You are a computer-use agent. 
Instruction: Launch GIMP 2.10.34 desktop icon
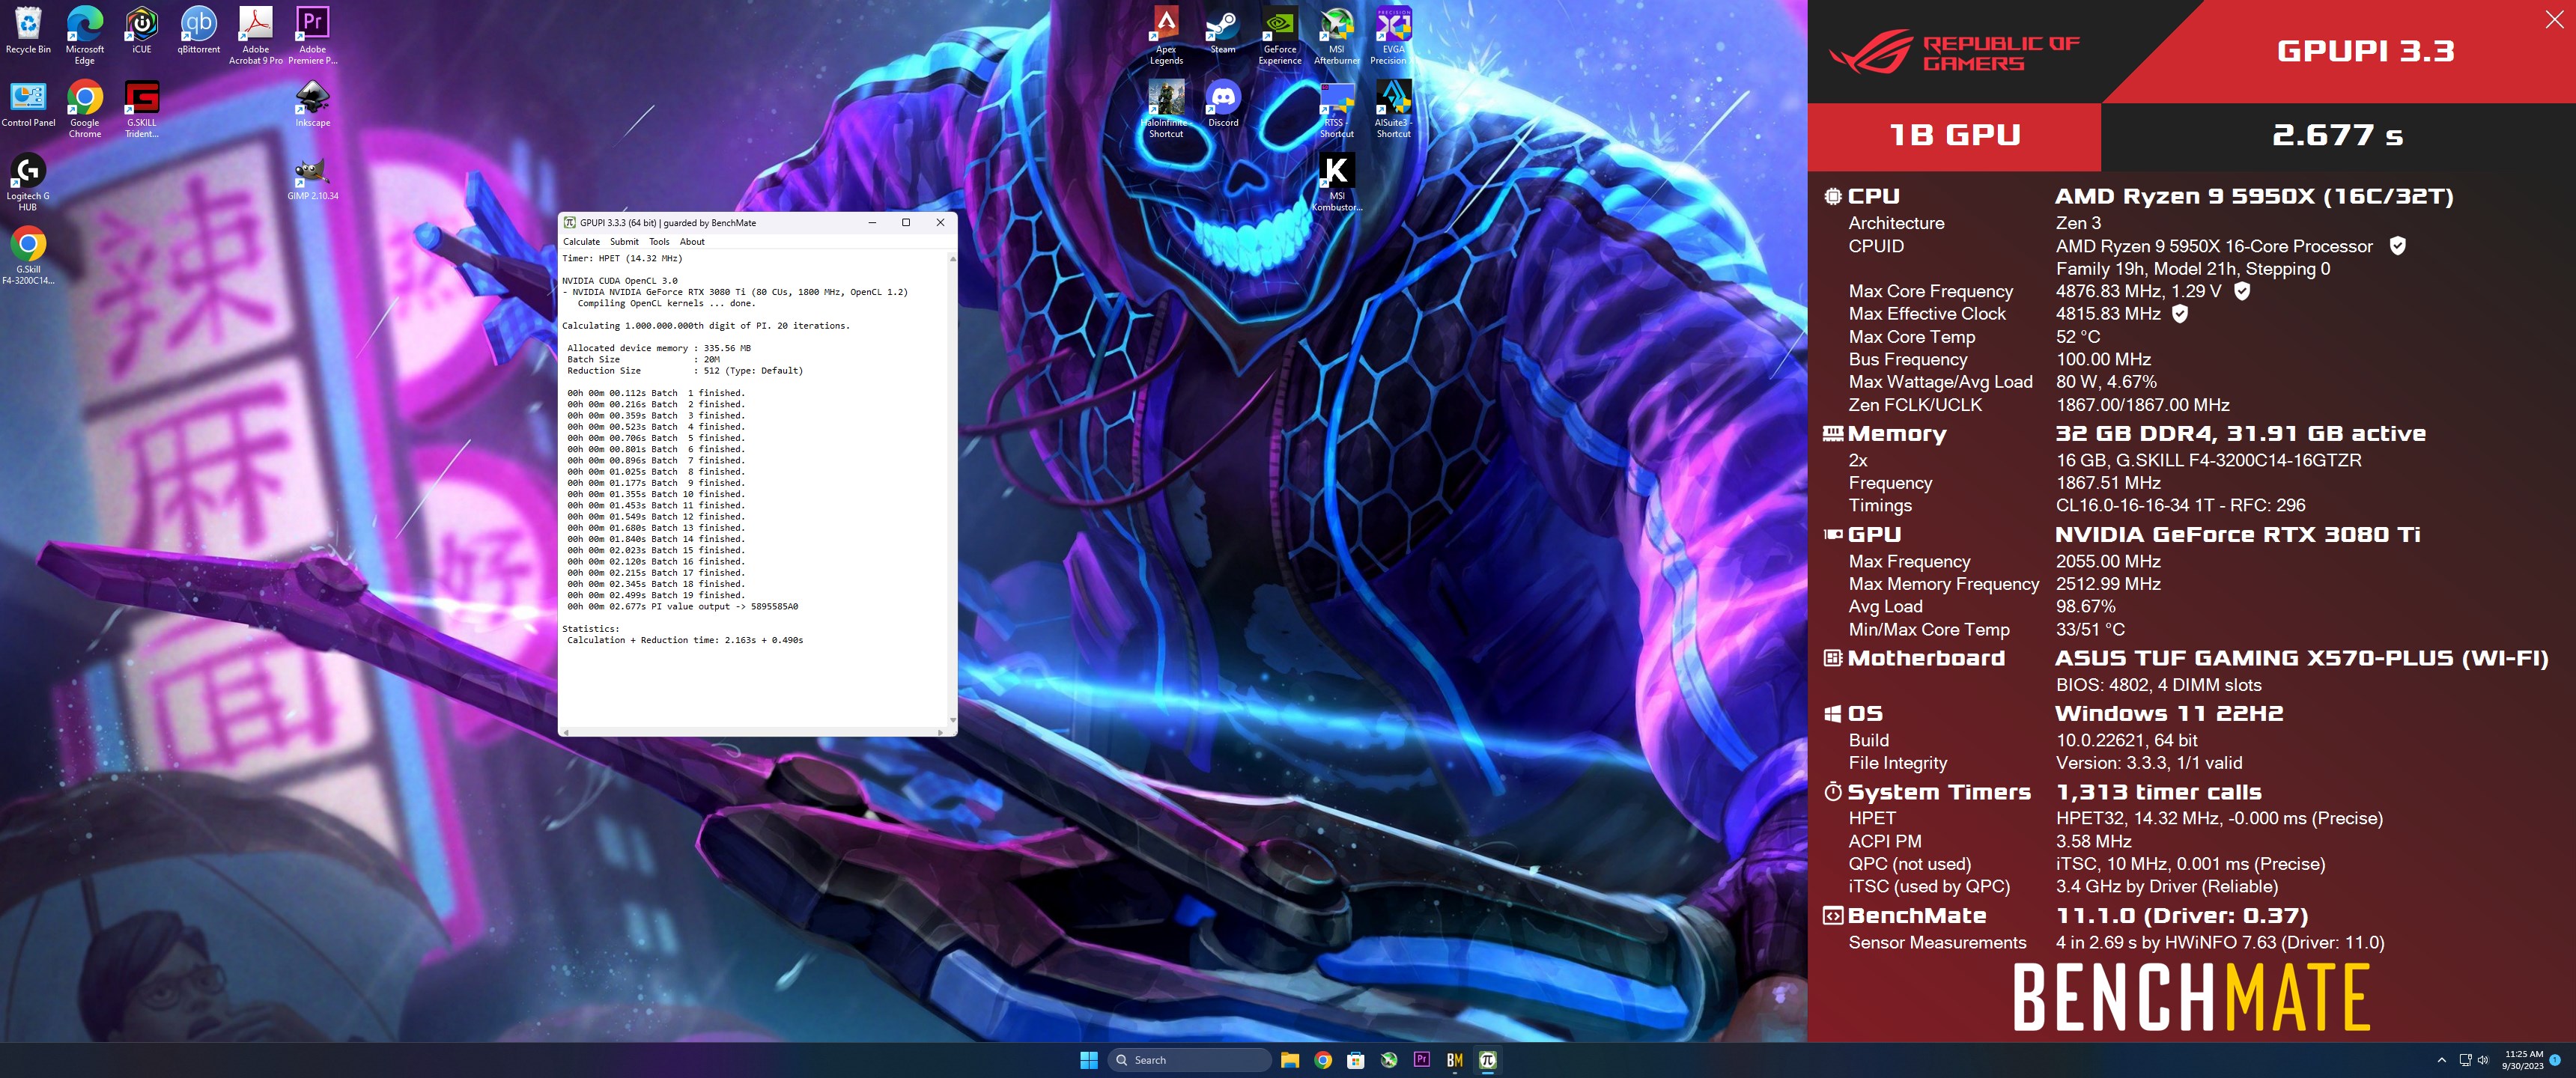coord(313,178)
